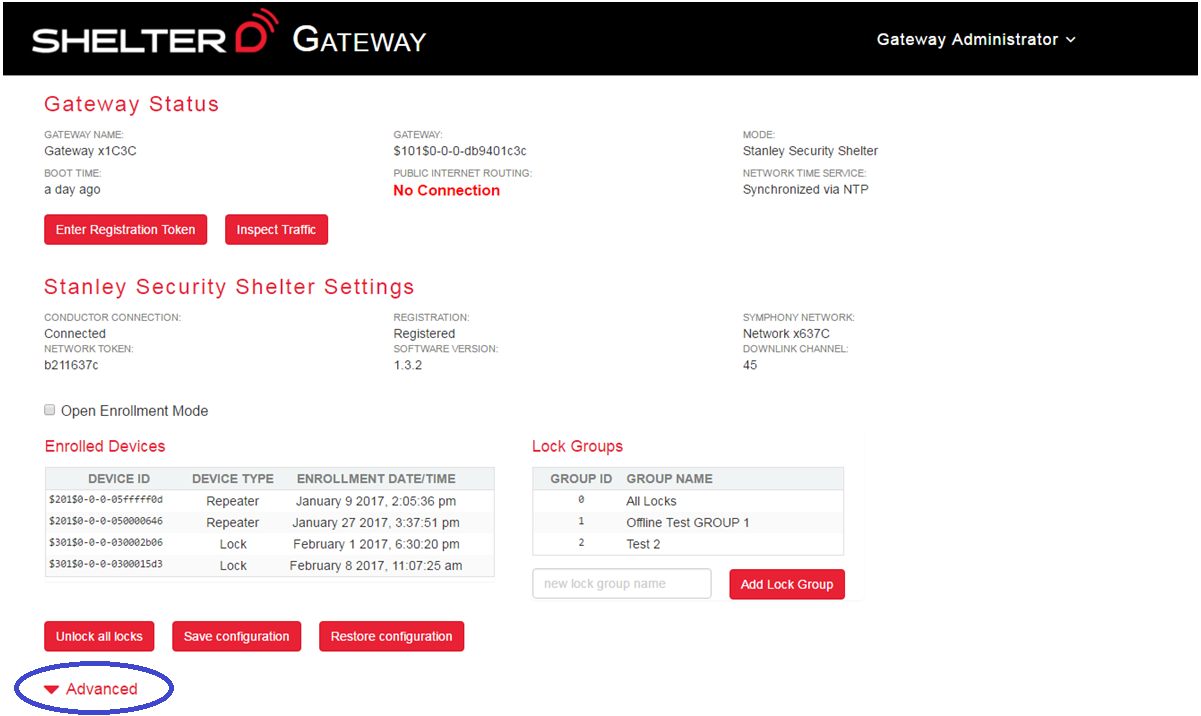Screen dimensions: 1201x716
Task: Click the February 8 2017 enrollment date
Action: [376, 565]
